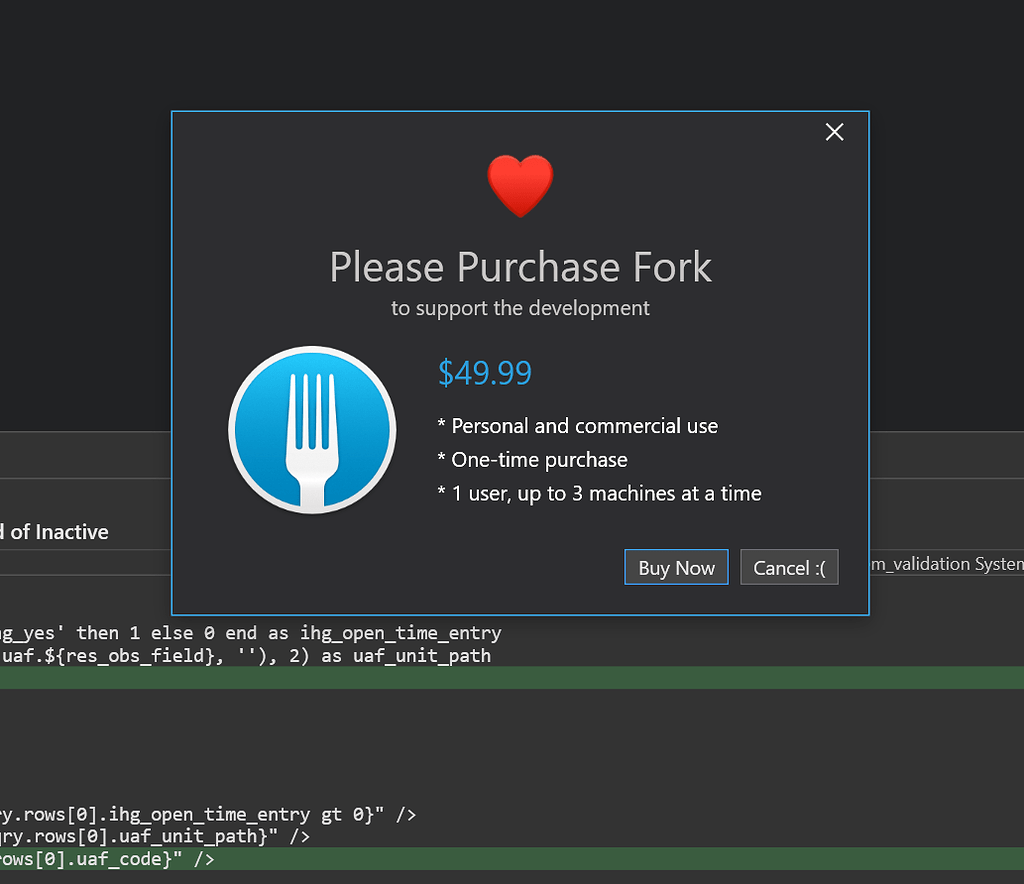Click the ihg_open_time_entry diff line
The image size is (1024, 884).
pyautogui.click(x=250, y=633)
